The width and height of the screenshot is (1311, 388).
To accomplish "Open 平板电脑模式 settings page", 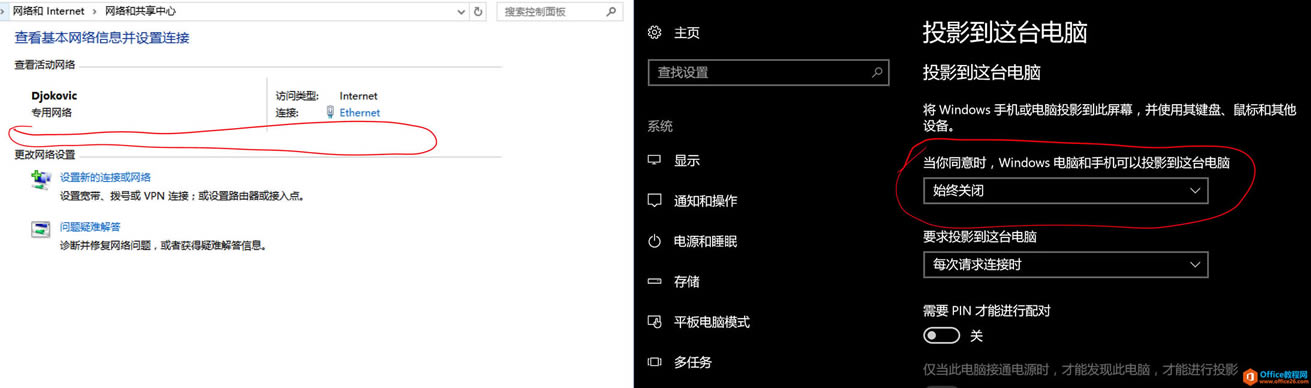I will coord(712,322).
